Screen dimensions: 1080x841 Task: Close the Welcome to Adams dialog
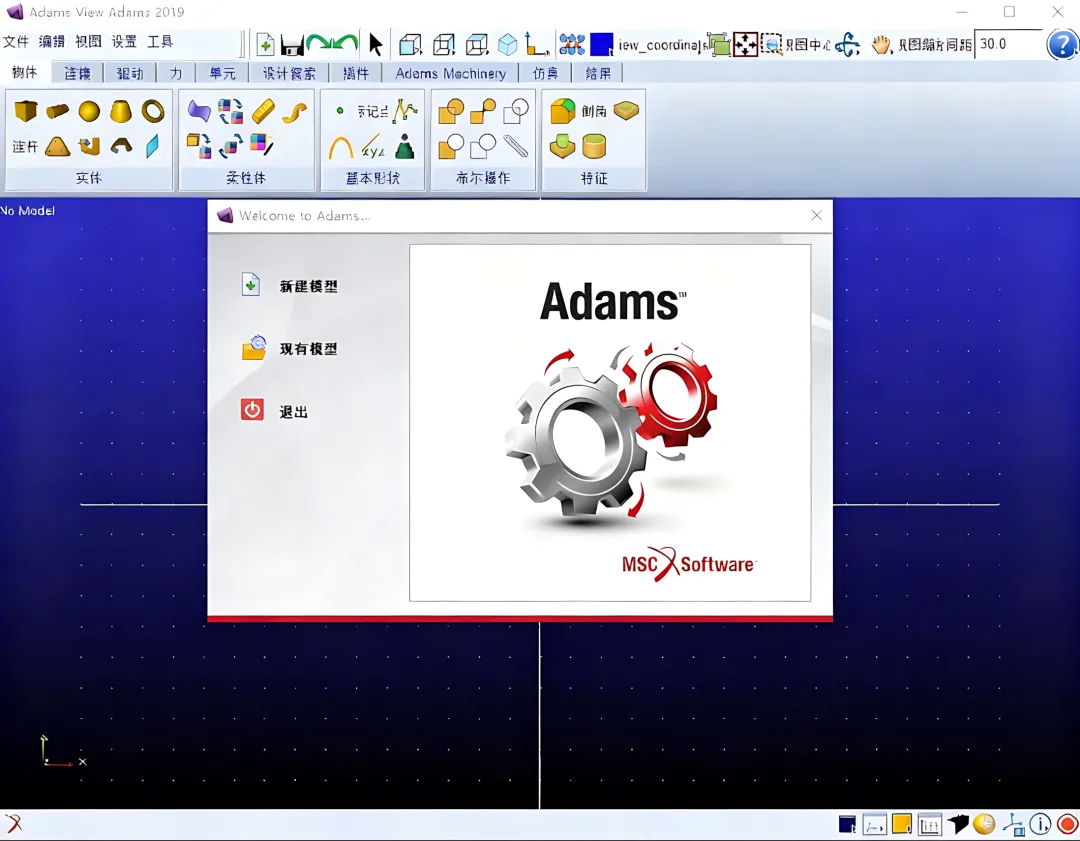[816, 216]
